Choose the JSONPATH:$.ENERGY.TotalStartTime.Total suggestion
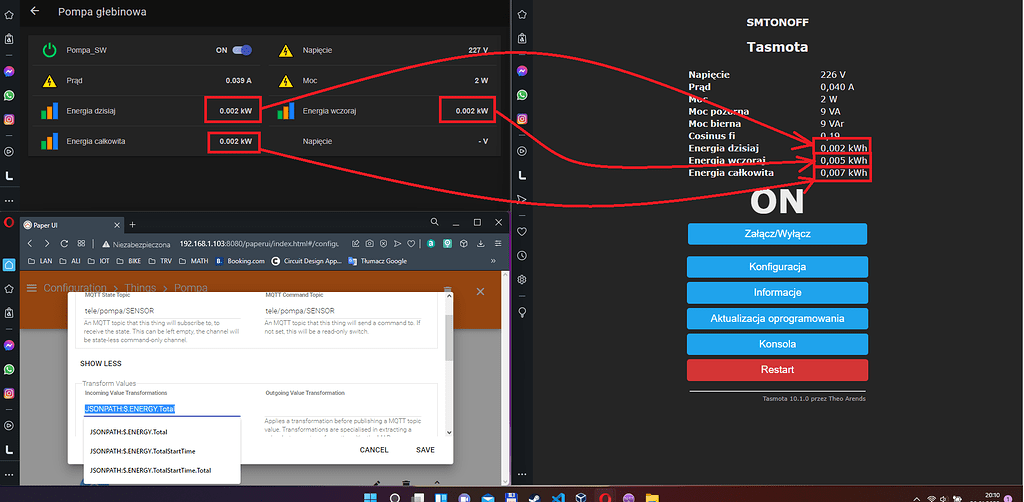This screenshot has width=1024, height=502. tap(150, 470)
